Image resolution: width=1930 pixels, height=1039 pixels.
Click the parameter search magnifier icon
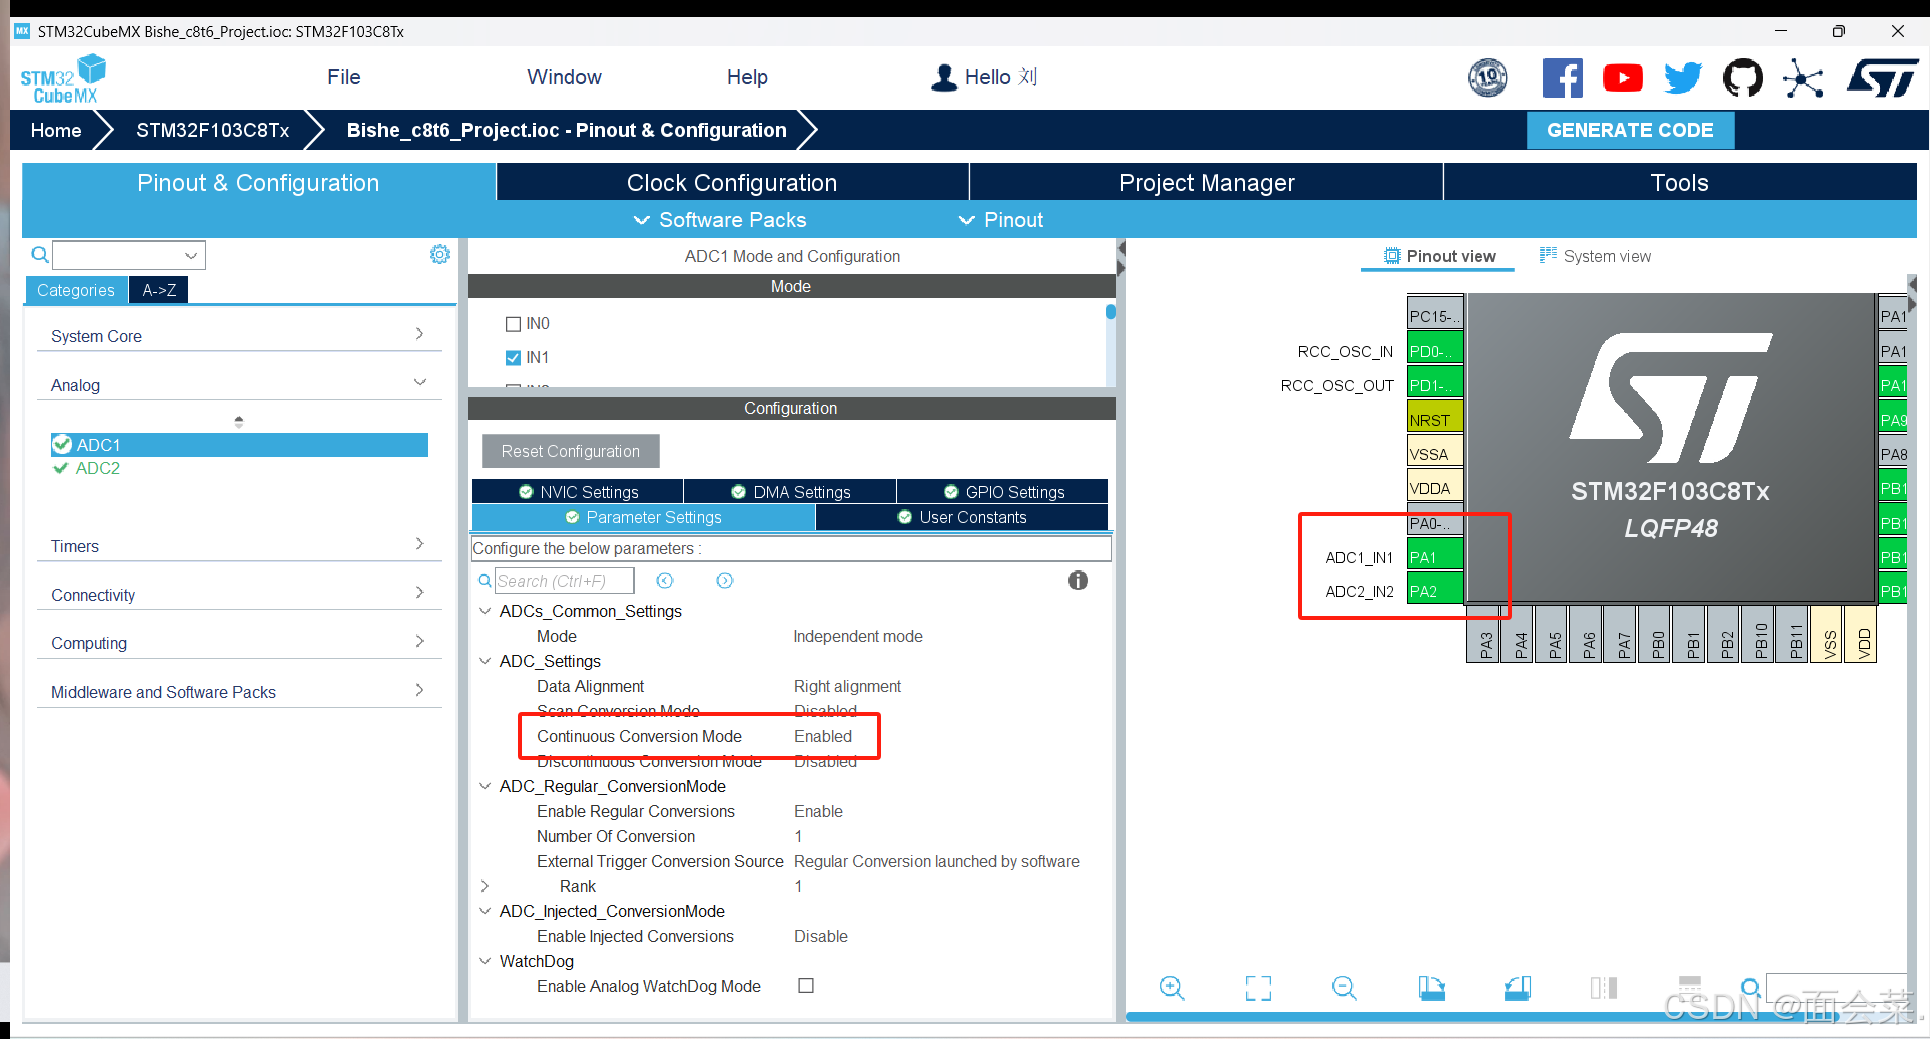pyautogui.click(x=485, y=581)
